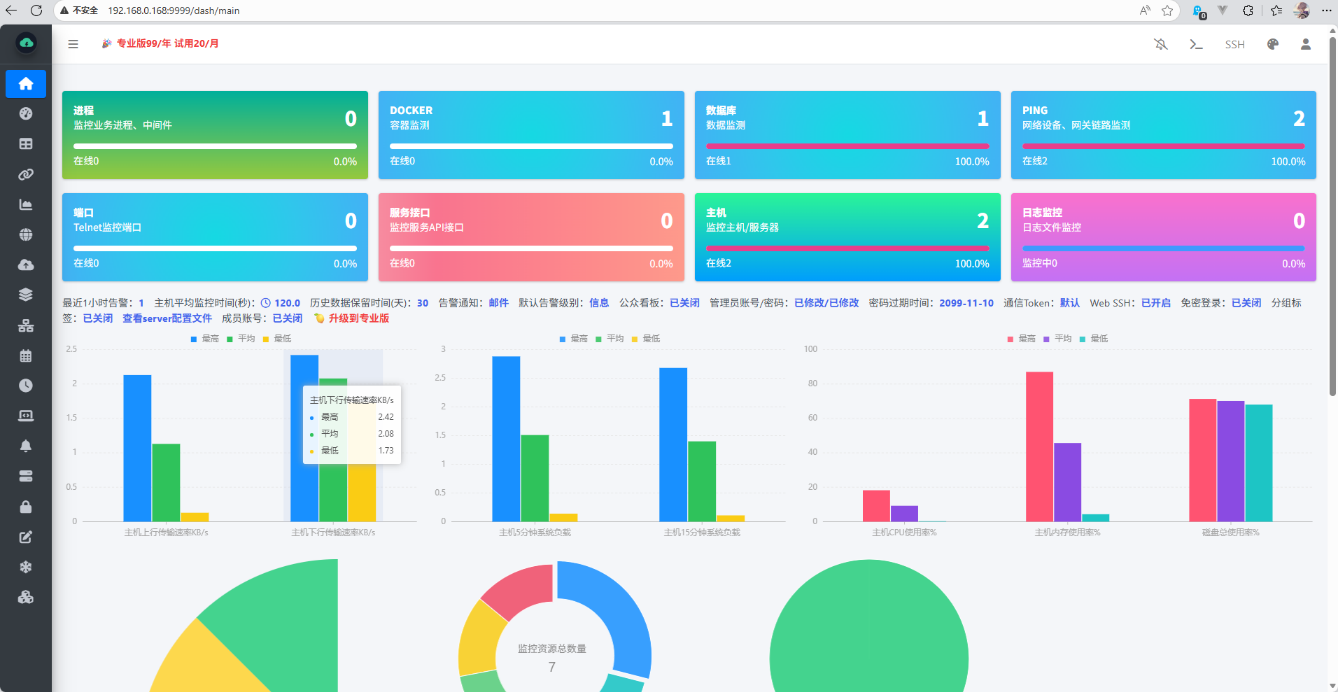Toggle 最高 legend in system load chart
This screenshot has width=1338, height=692.
pos(573,339)
